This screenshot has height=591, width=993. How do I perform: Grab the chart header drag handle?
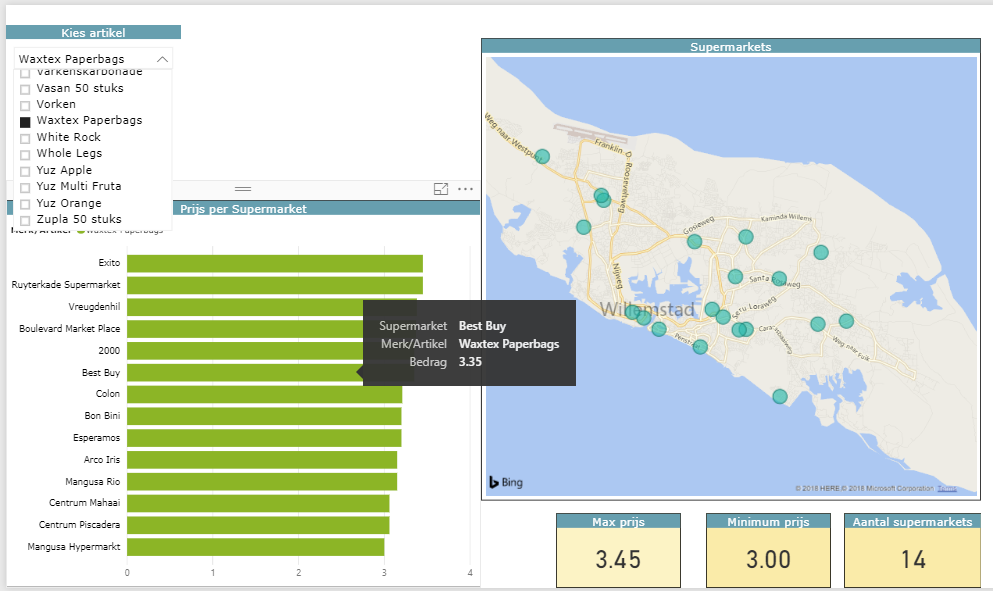click(243, 189)
